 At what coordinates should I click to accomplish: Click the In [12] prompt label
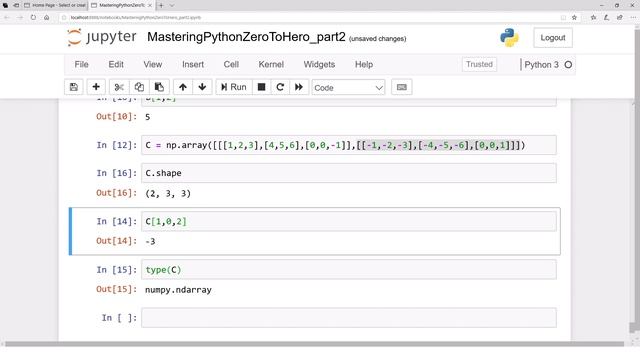click(117, 145)
